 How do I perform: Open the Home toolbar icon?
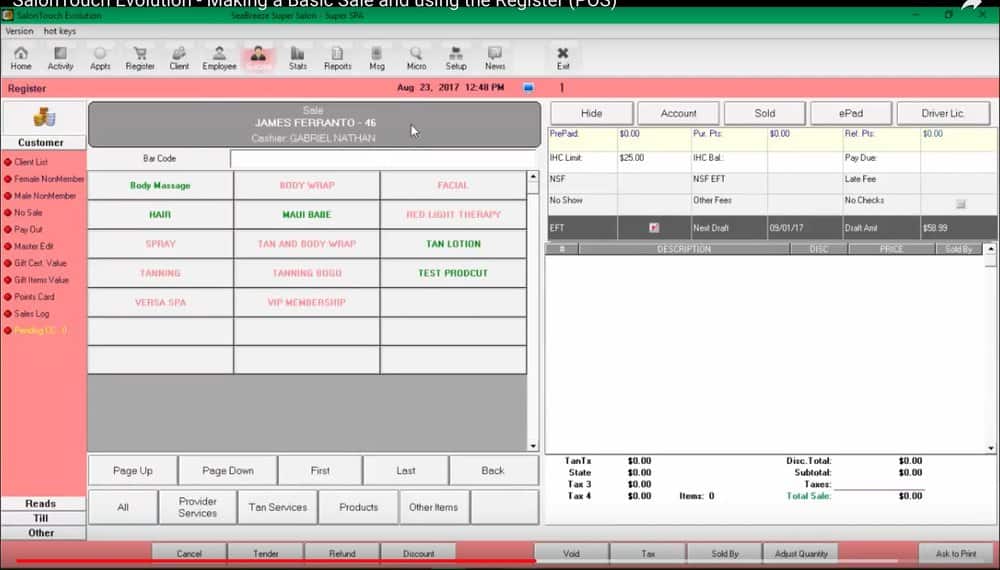point(21,57)
